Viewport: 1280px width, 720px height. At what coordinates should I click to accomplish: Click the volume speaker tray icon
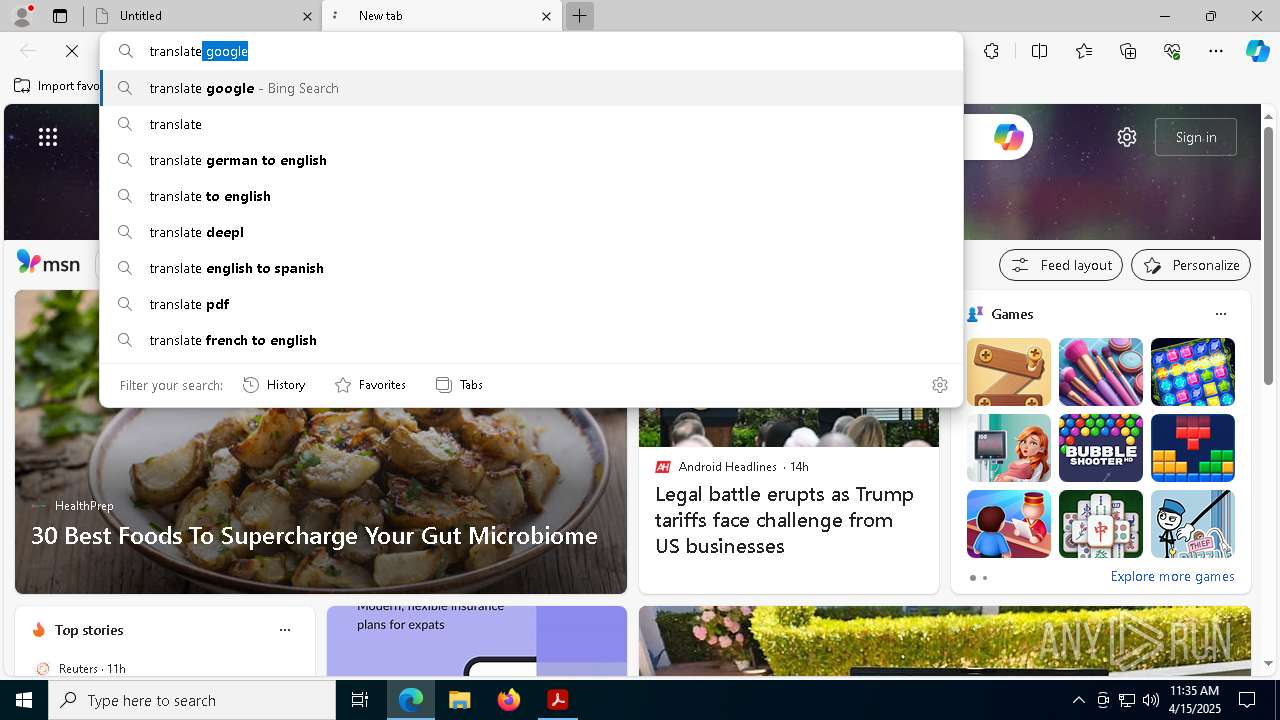click(x=1150, y=700)
